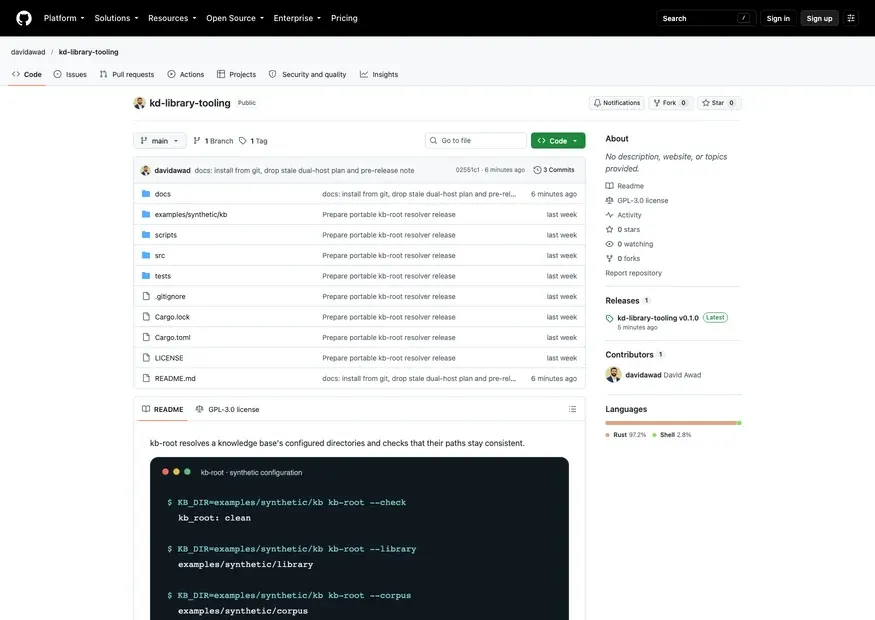Click the Sign in button
This screenshot has height=620, width=875.
[778, 18]
